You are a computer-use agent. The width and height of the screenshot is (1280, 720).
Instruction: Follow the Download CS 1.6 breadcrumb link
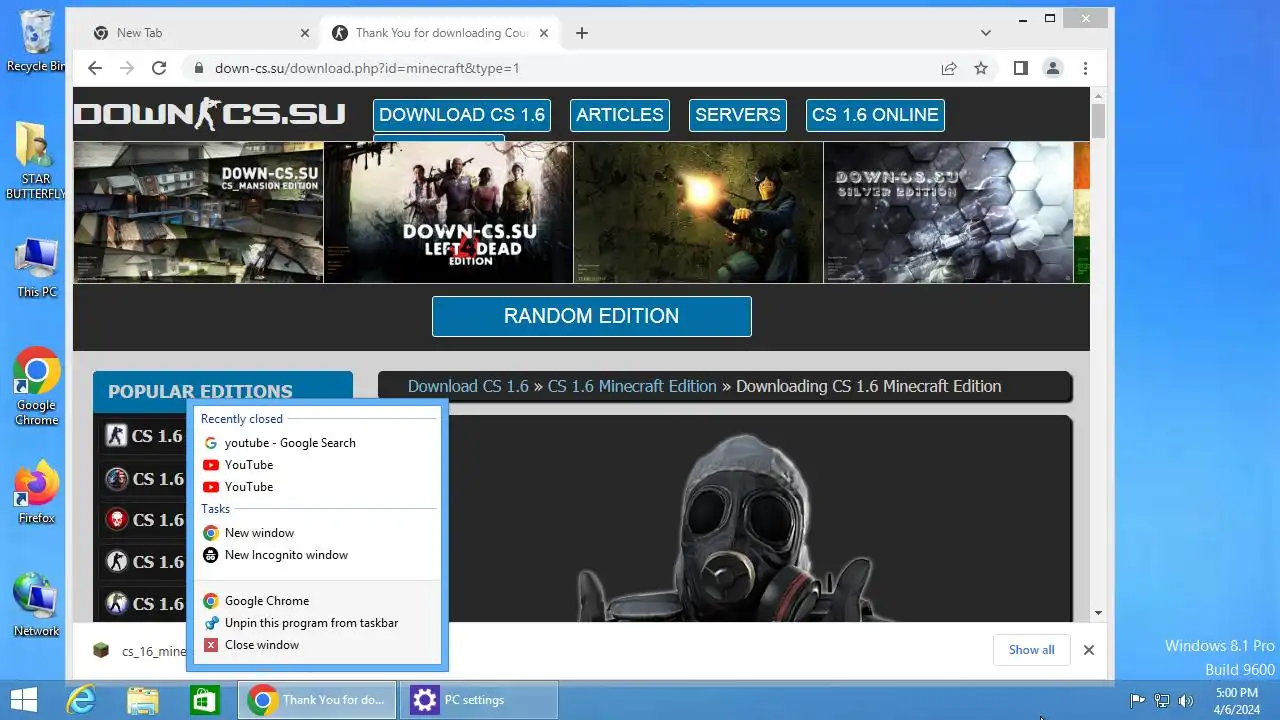pyautogui.click(x=468, y=386)
